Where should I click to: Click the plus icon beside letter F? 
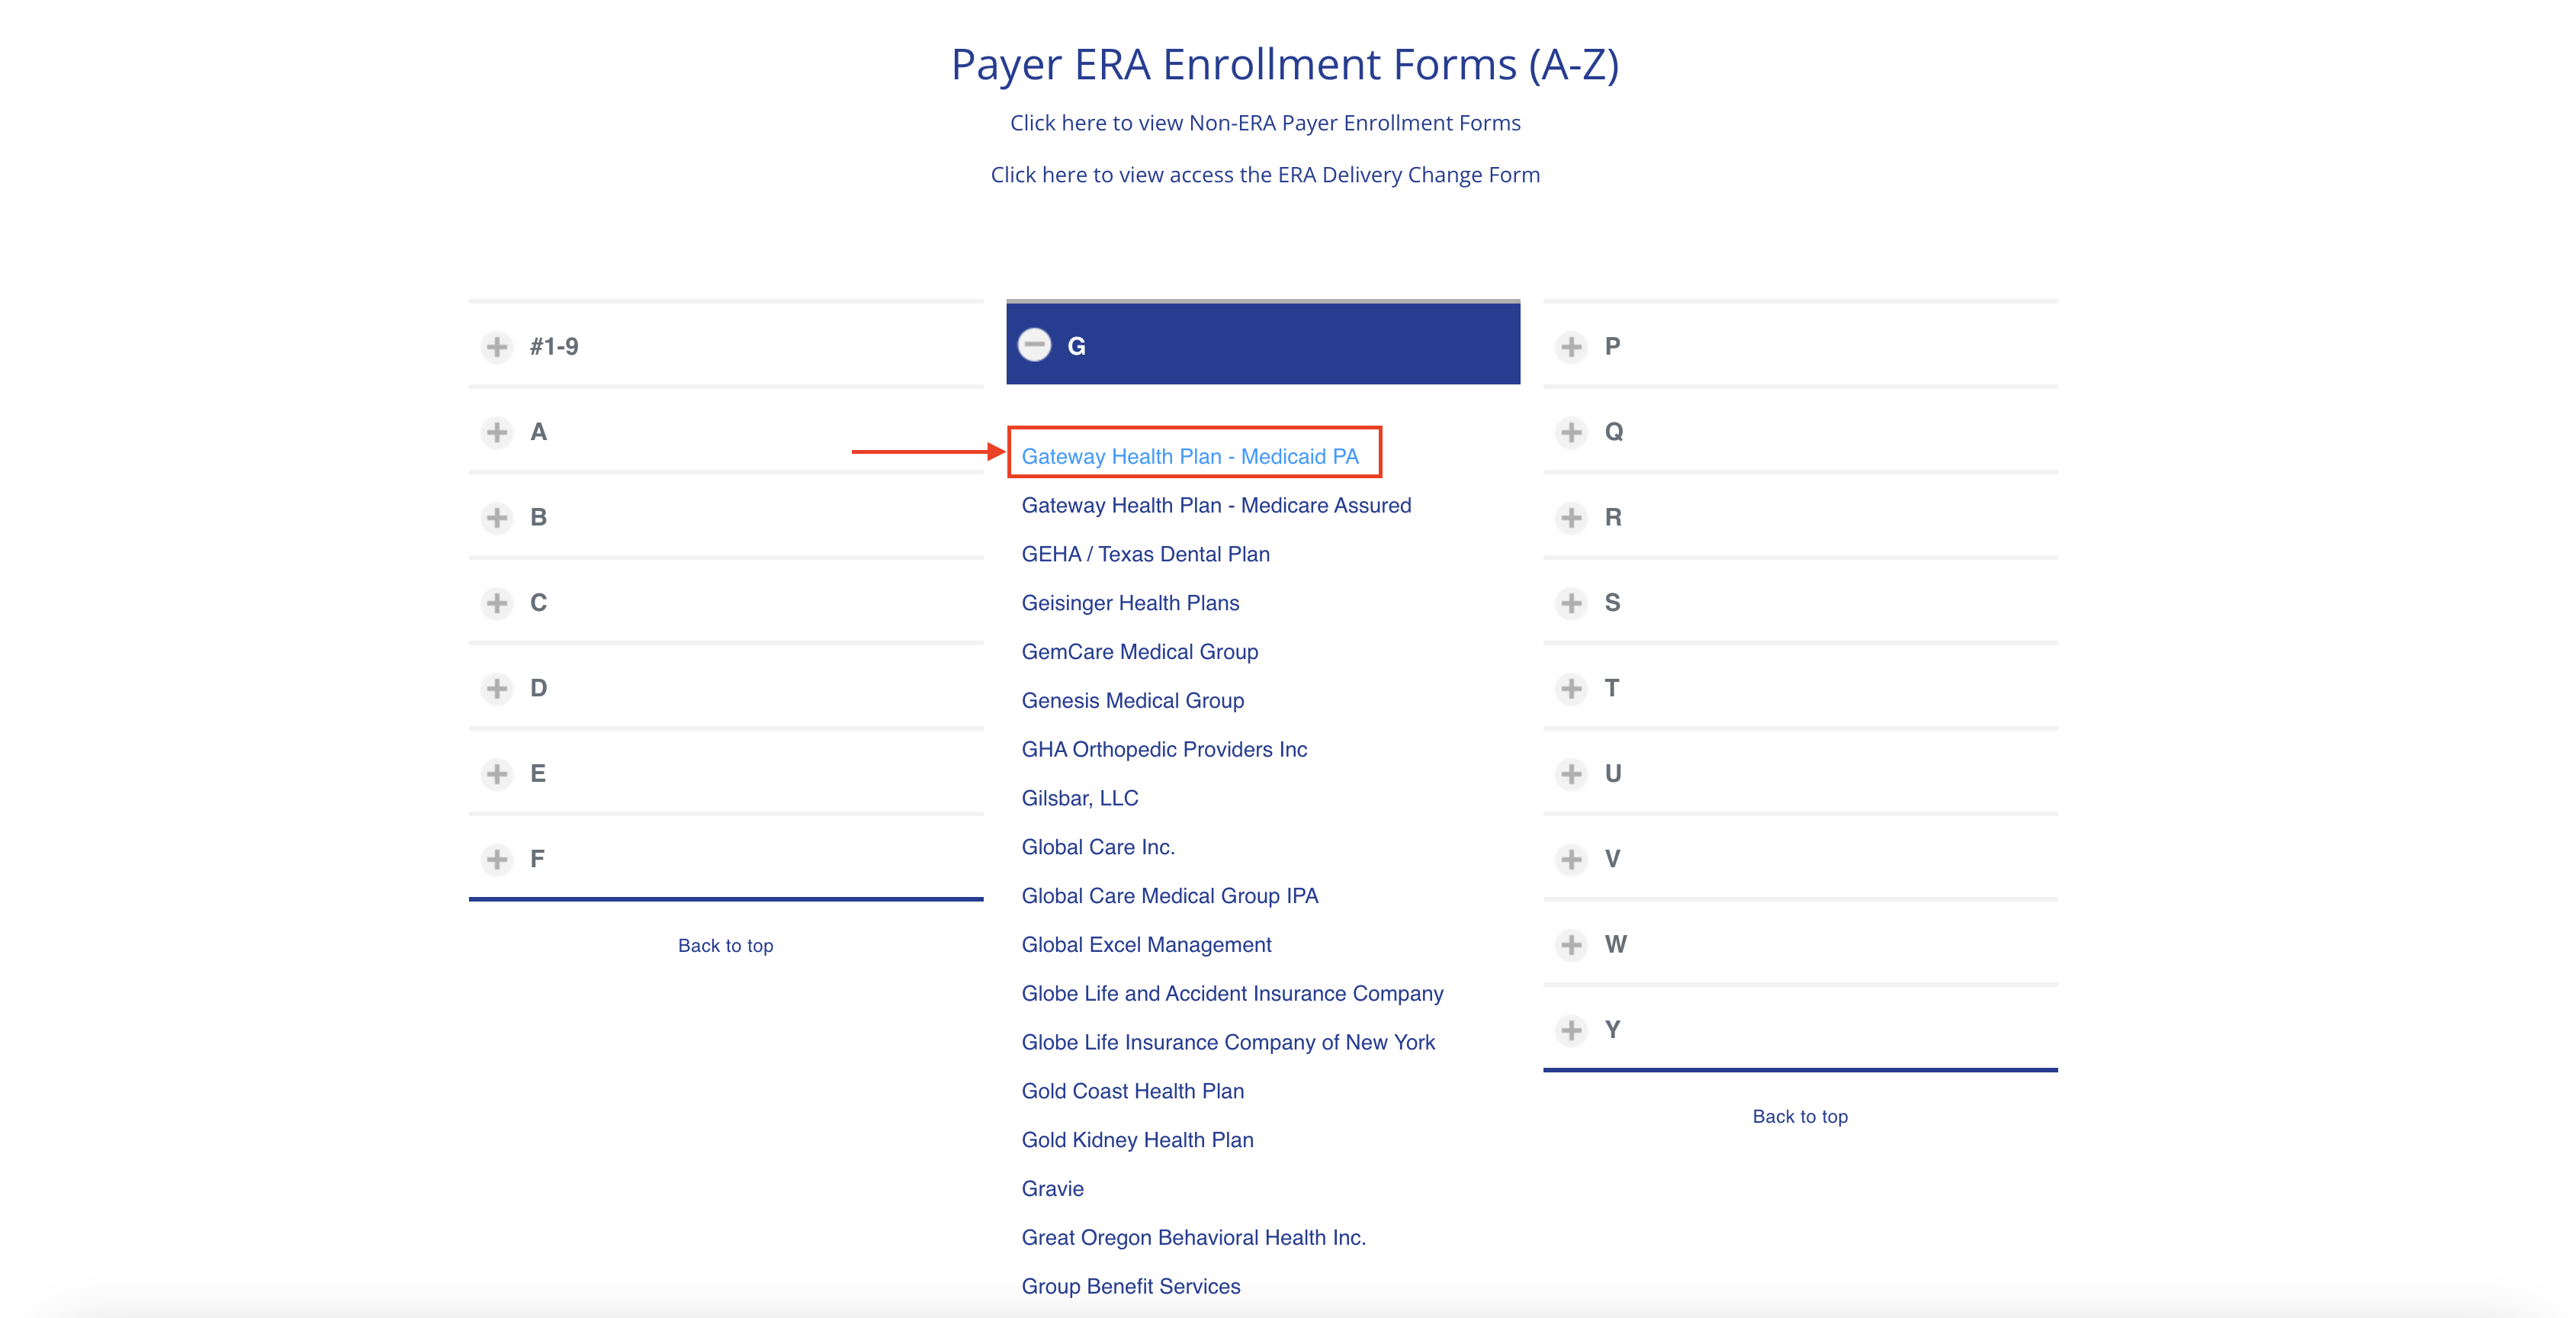tap(496, 859)
